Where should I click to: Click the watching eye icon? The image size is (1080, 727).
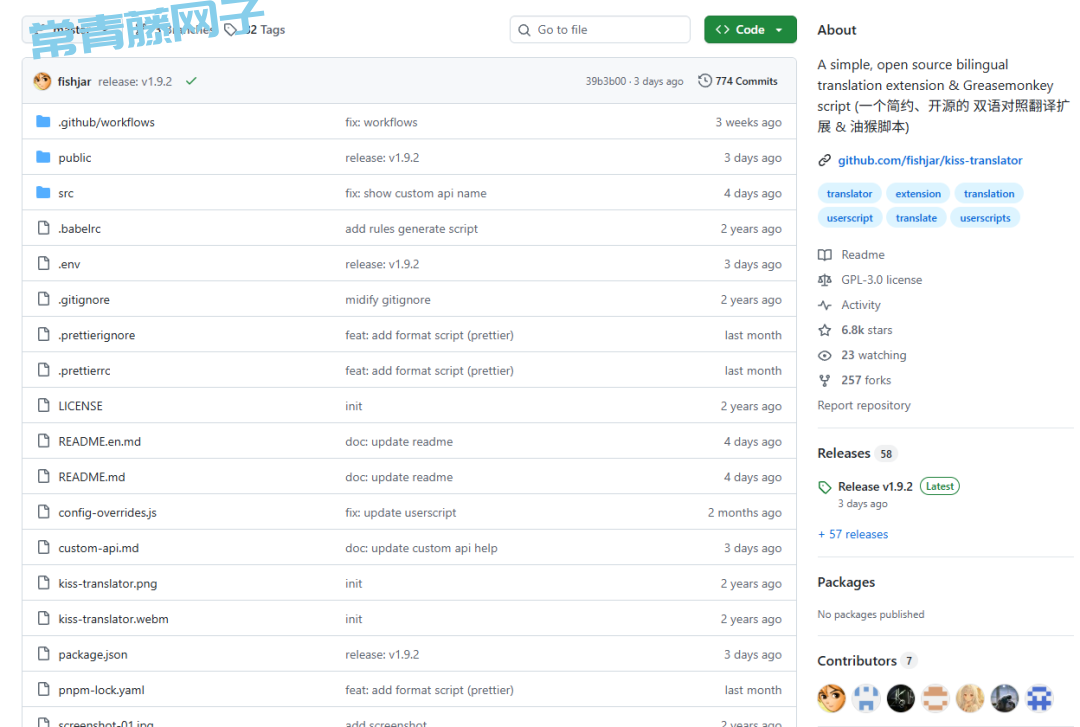pyautogui.click(x=824, y=355)
